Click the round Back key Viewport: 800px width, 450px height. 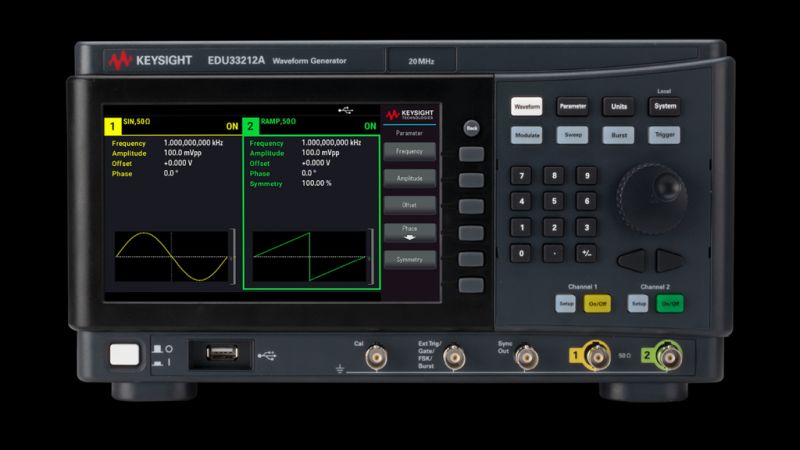click(472, 128)
